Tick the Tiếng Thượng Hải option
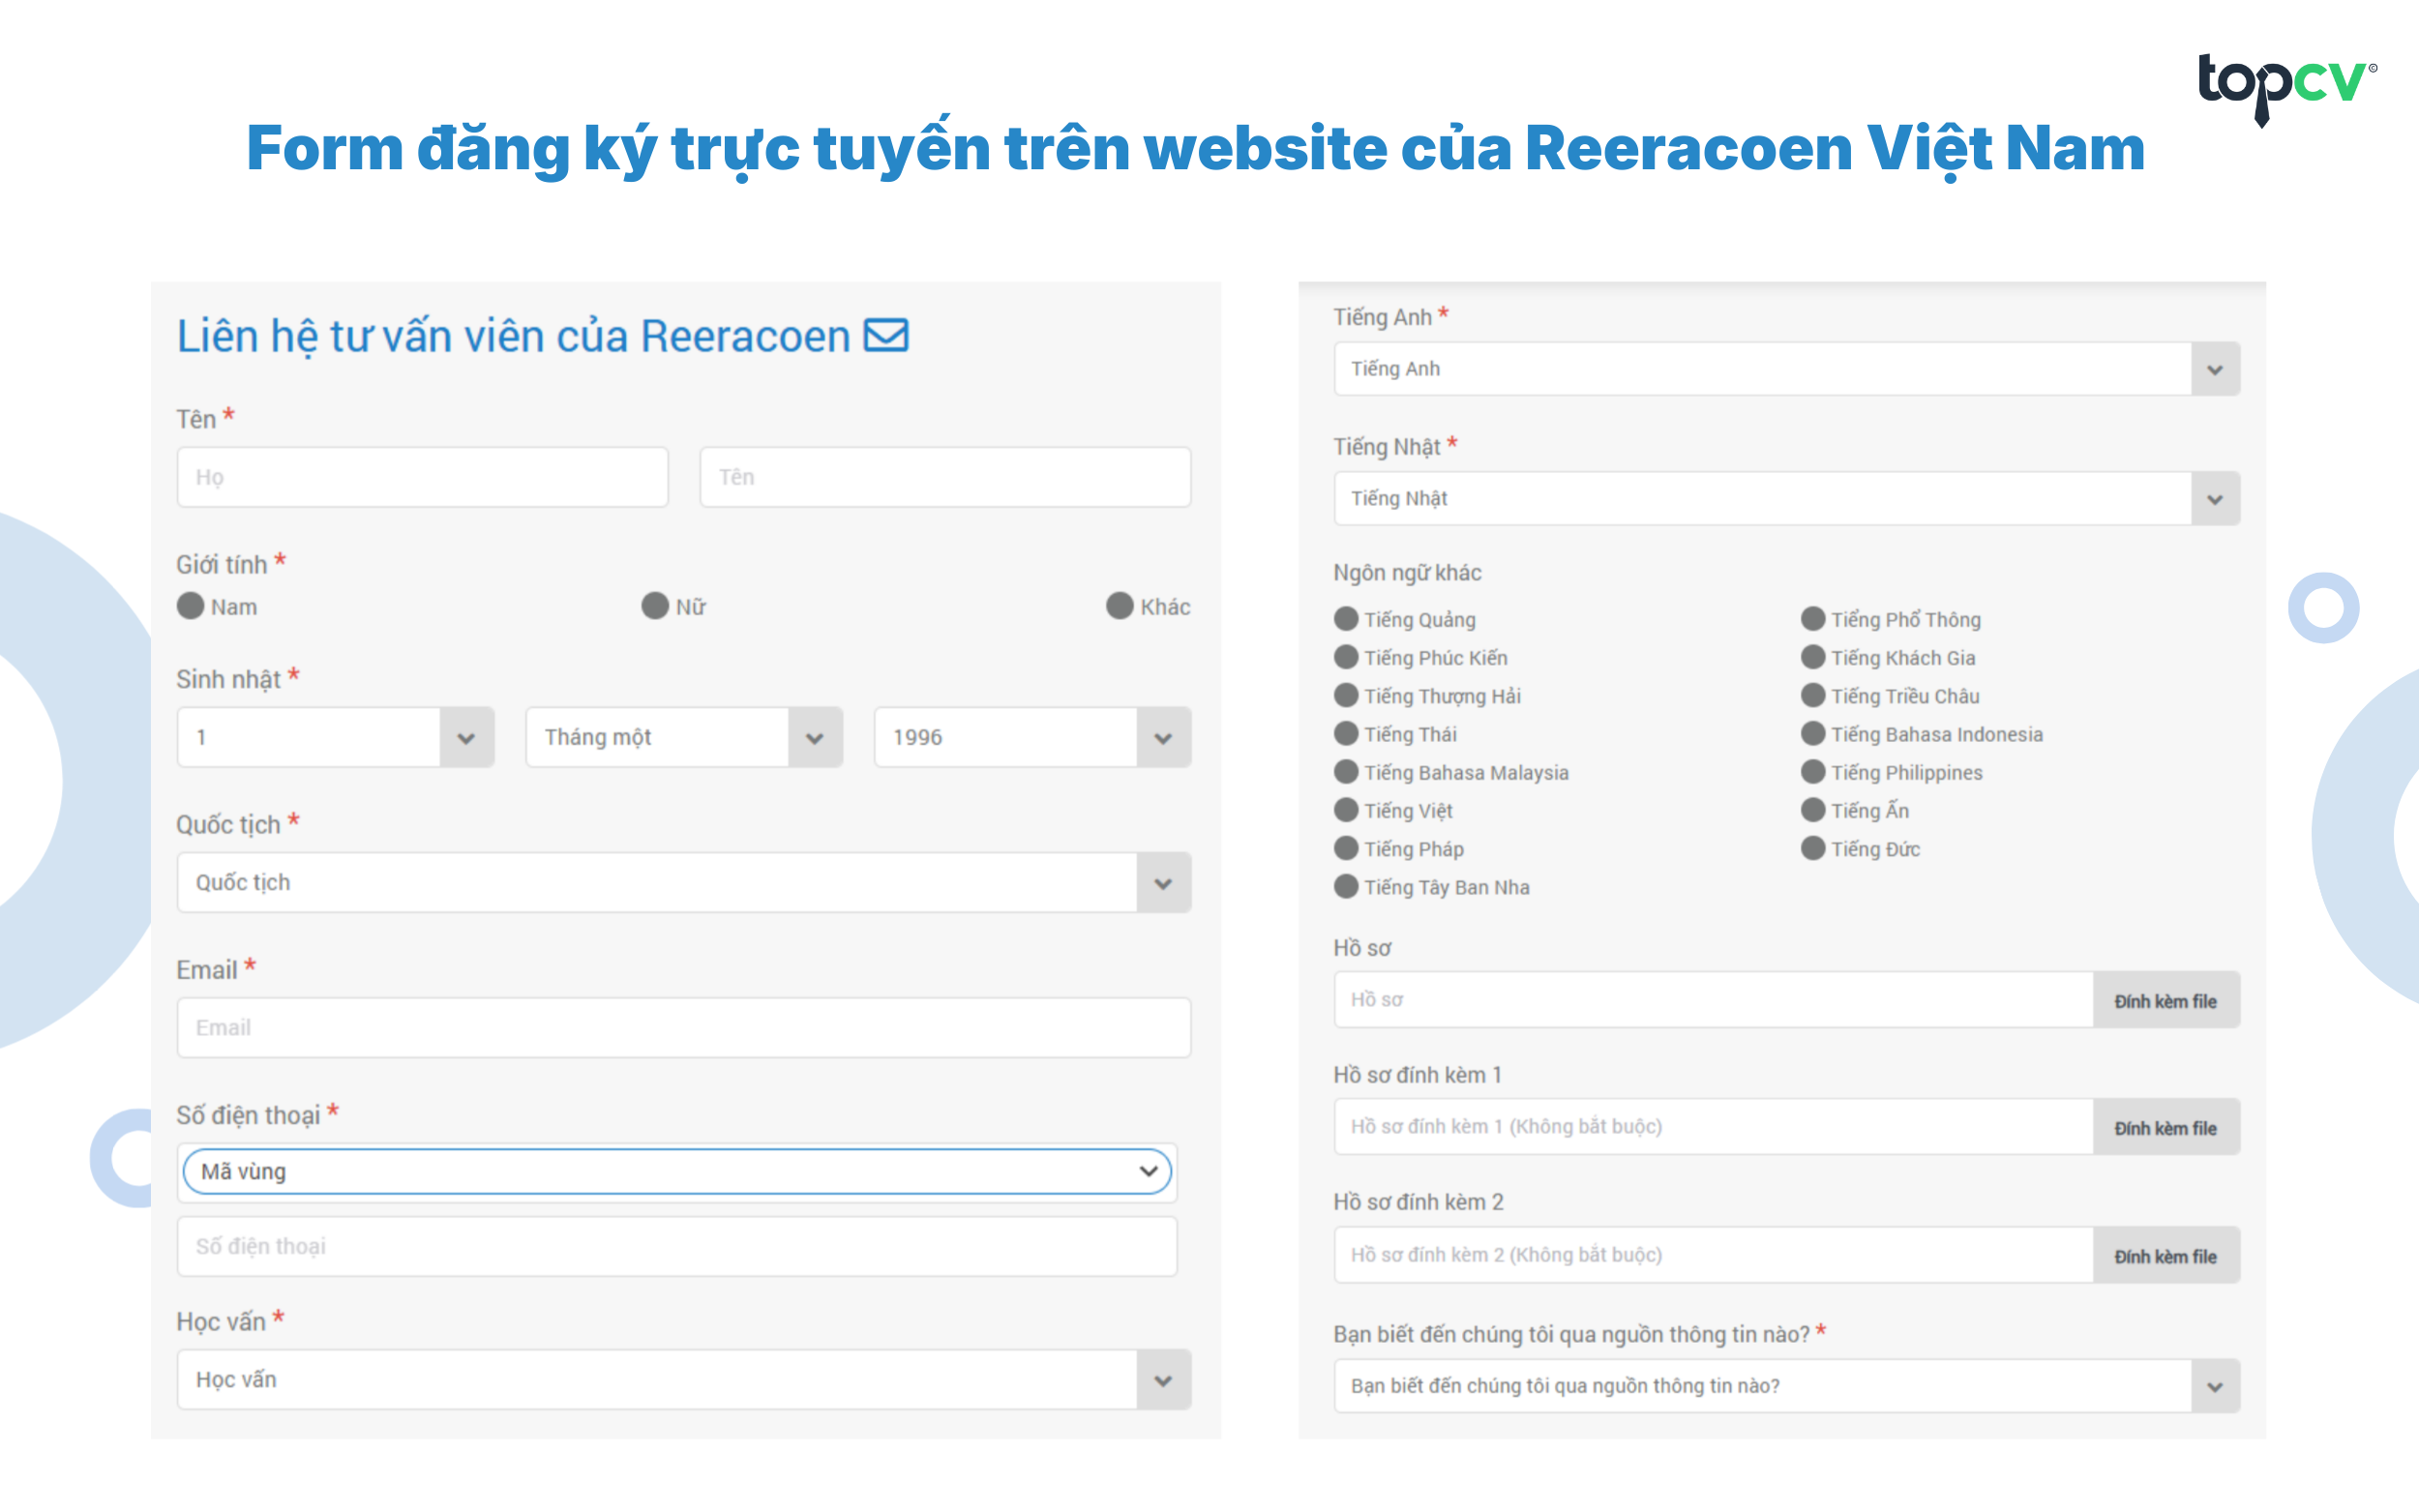The width and height of the screenshot is (2419, 1512). [x=1346, y=695]
